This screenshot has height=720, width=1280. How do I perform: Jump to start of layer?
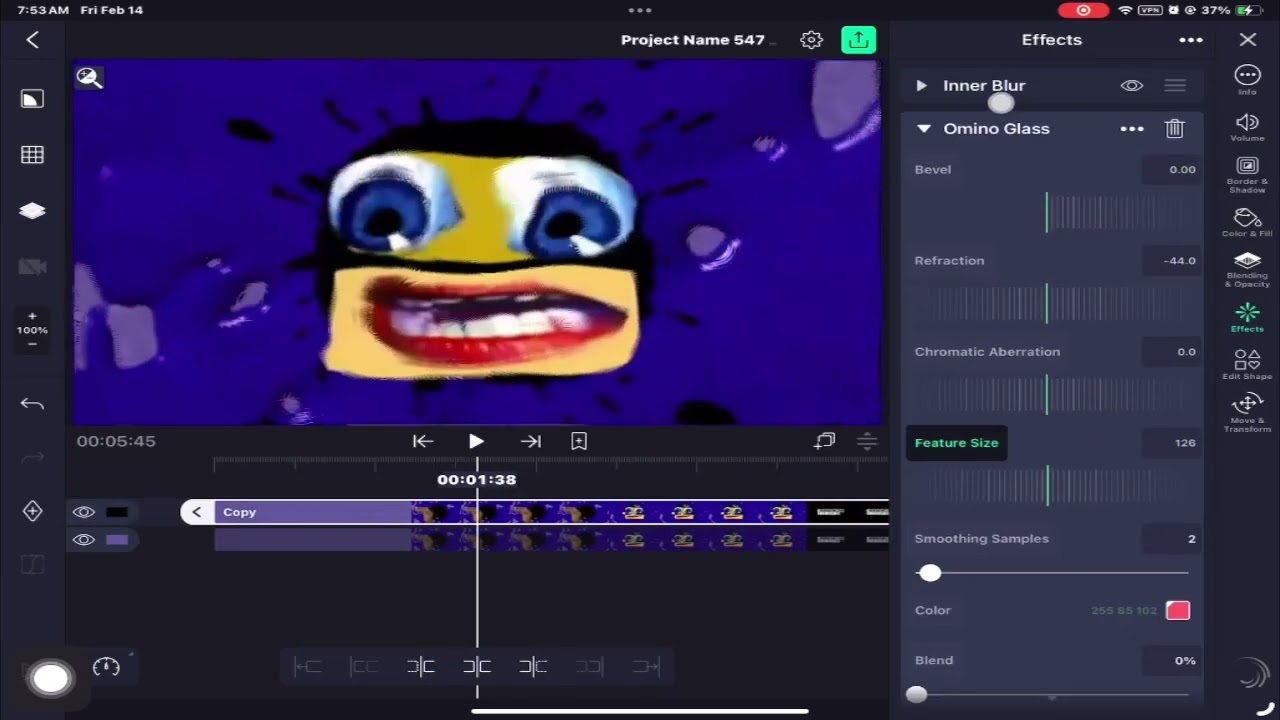[422, 441]
